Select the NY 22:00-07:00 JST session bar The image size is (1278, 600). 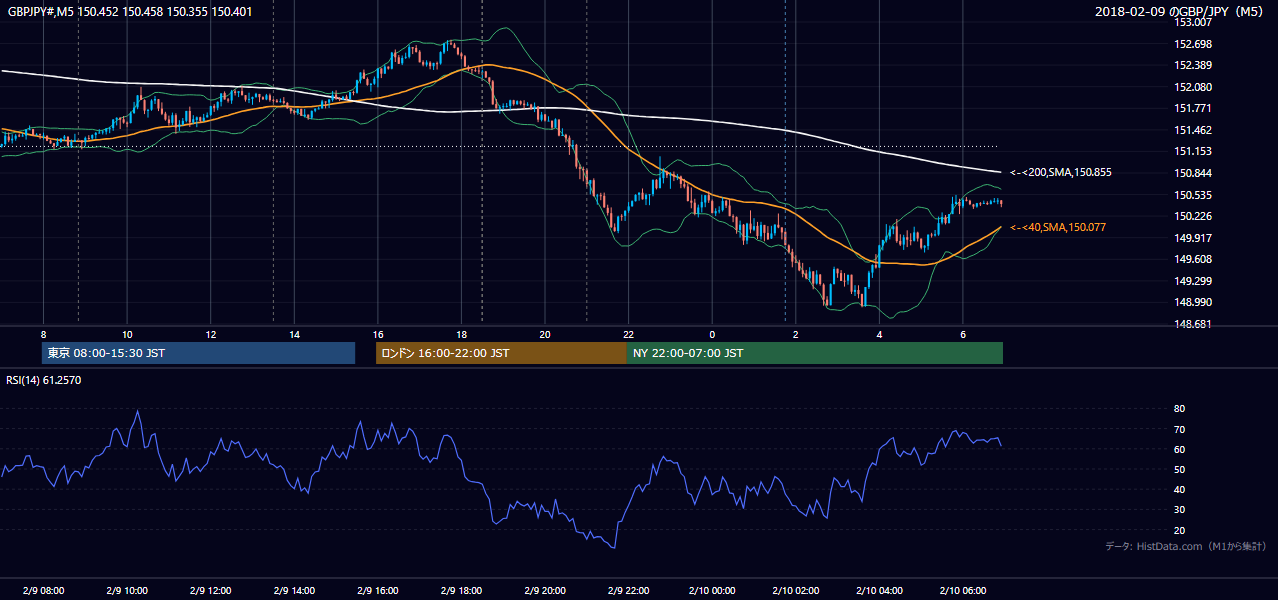815,353
